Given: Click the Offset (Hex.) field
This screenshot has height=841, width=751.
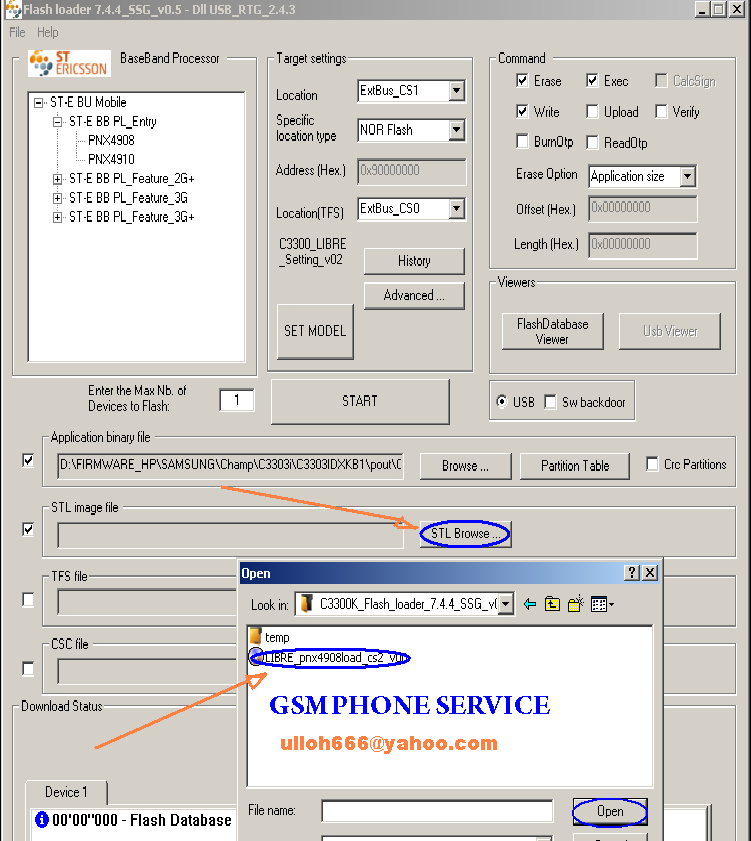Looking at the screenshot, I should 643,208.
